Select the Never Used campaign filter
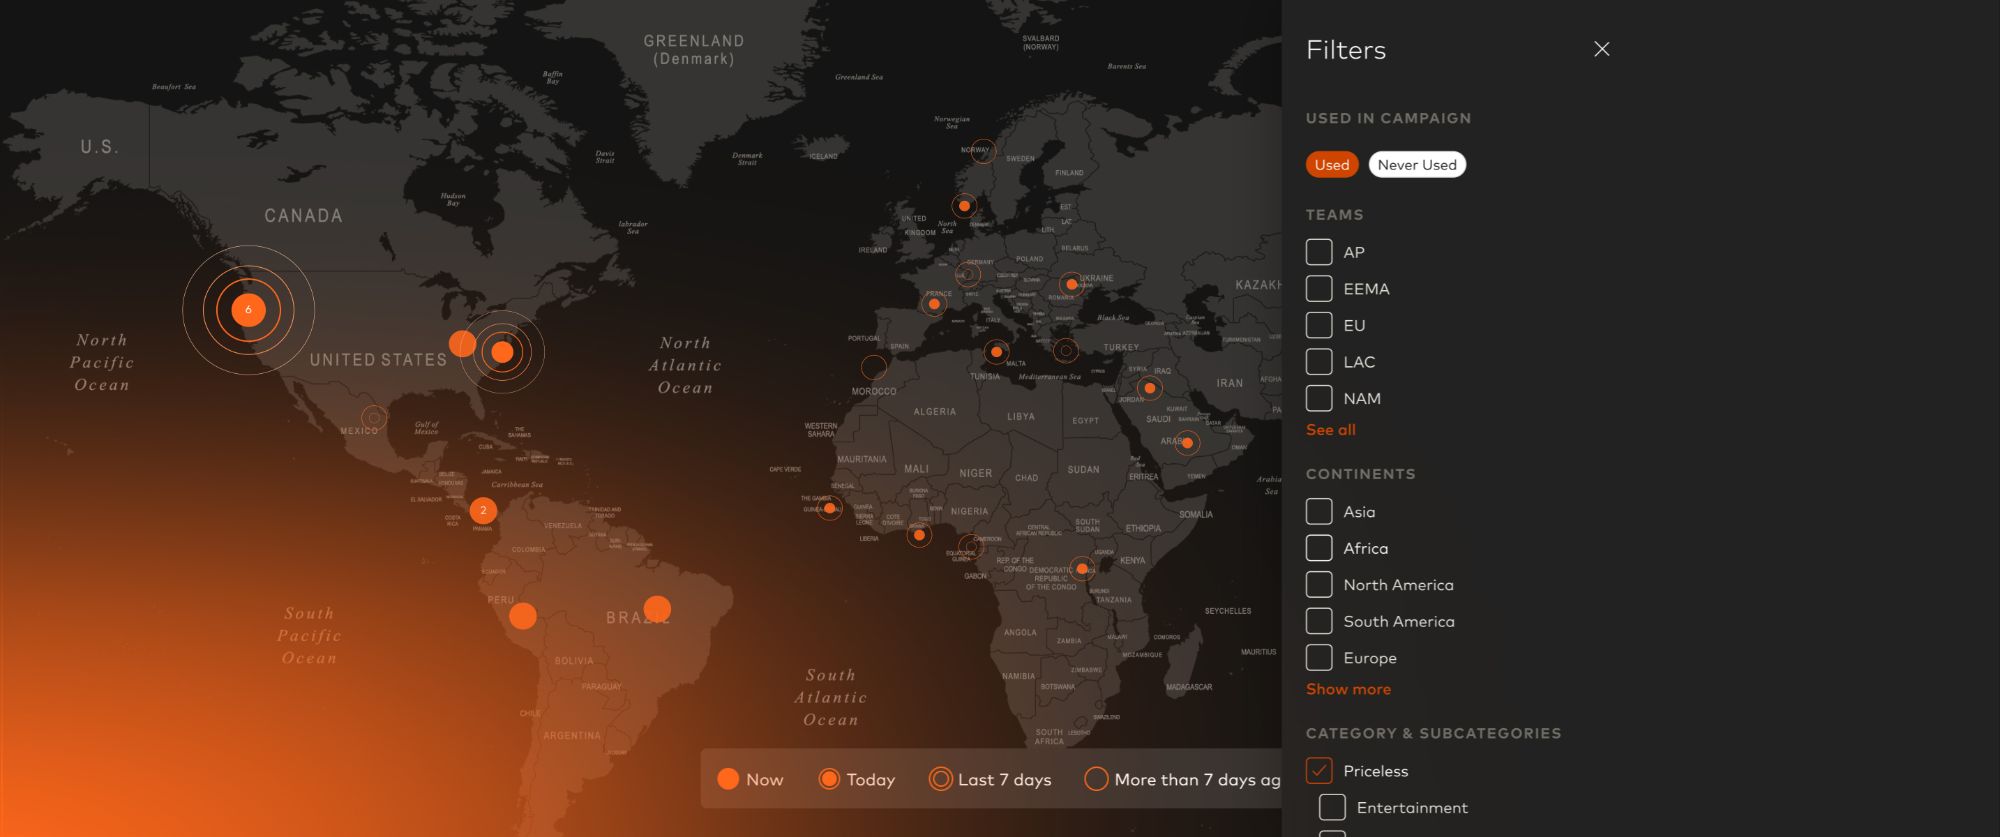This screenshot has height=837, width=2000. pos(1416,165)
